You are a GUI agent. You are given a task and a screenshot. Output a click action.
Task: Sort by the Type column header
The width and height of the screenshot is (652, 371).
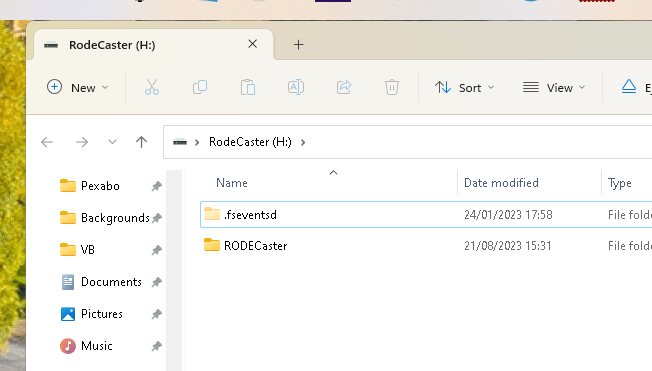[620, 183]
